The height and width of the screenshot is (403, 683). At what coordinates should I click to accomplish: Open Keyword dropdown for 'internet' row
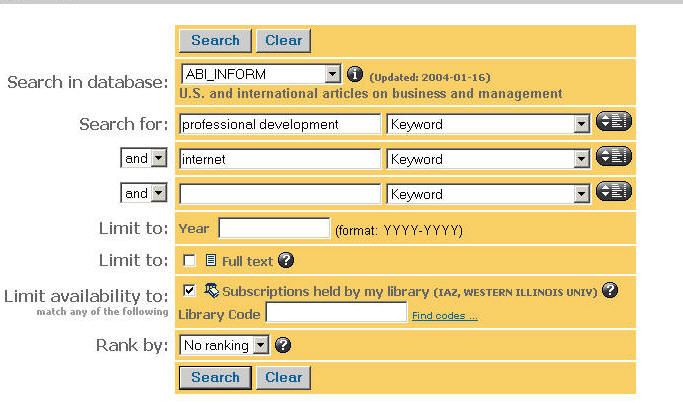click(x=488, y=159)
